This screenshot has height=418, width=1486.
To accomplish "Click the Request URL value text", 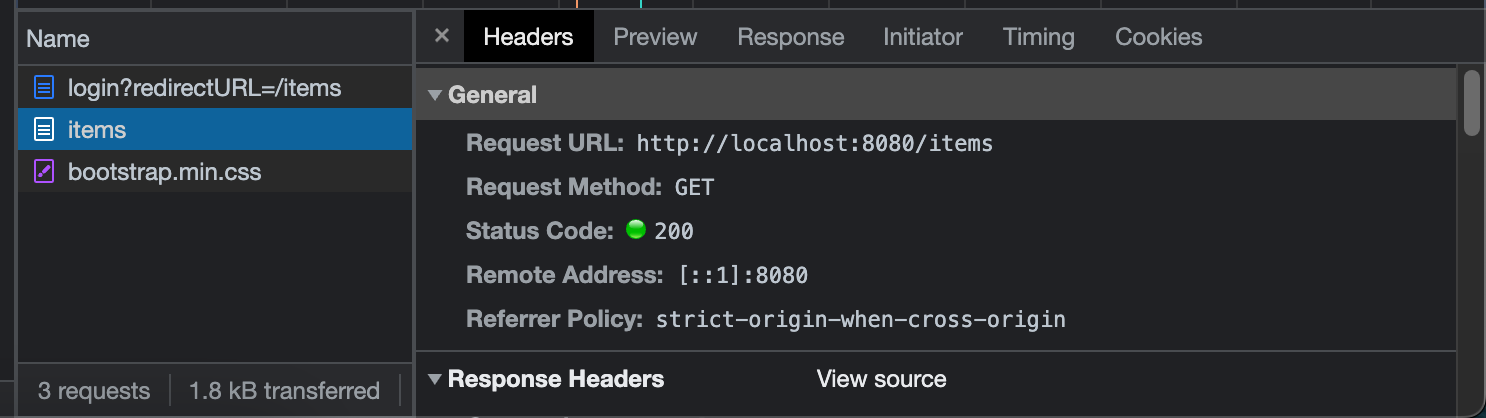I will pyautogui.click(x=815, y=143).
